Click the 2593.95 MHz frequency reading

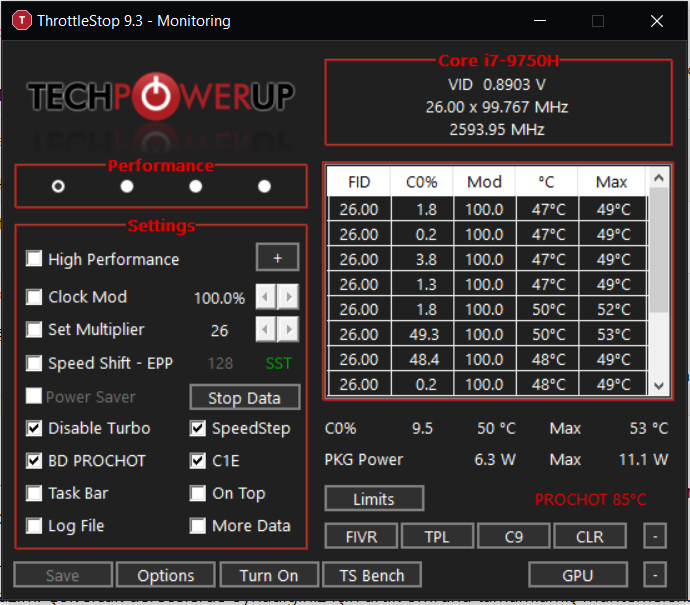pos(497,129)
